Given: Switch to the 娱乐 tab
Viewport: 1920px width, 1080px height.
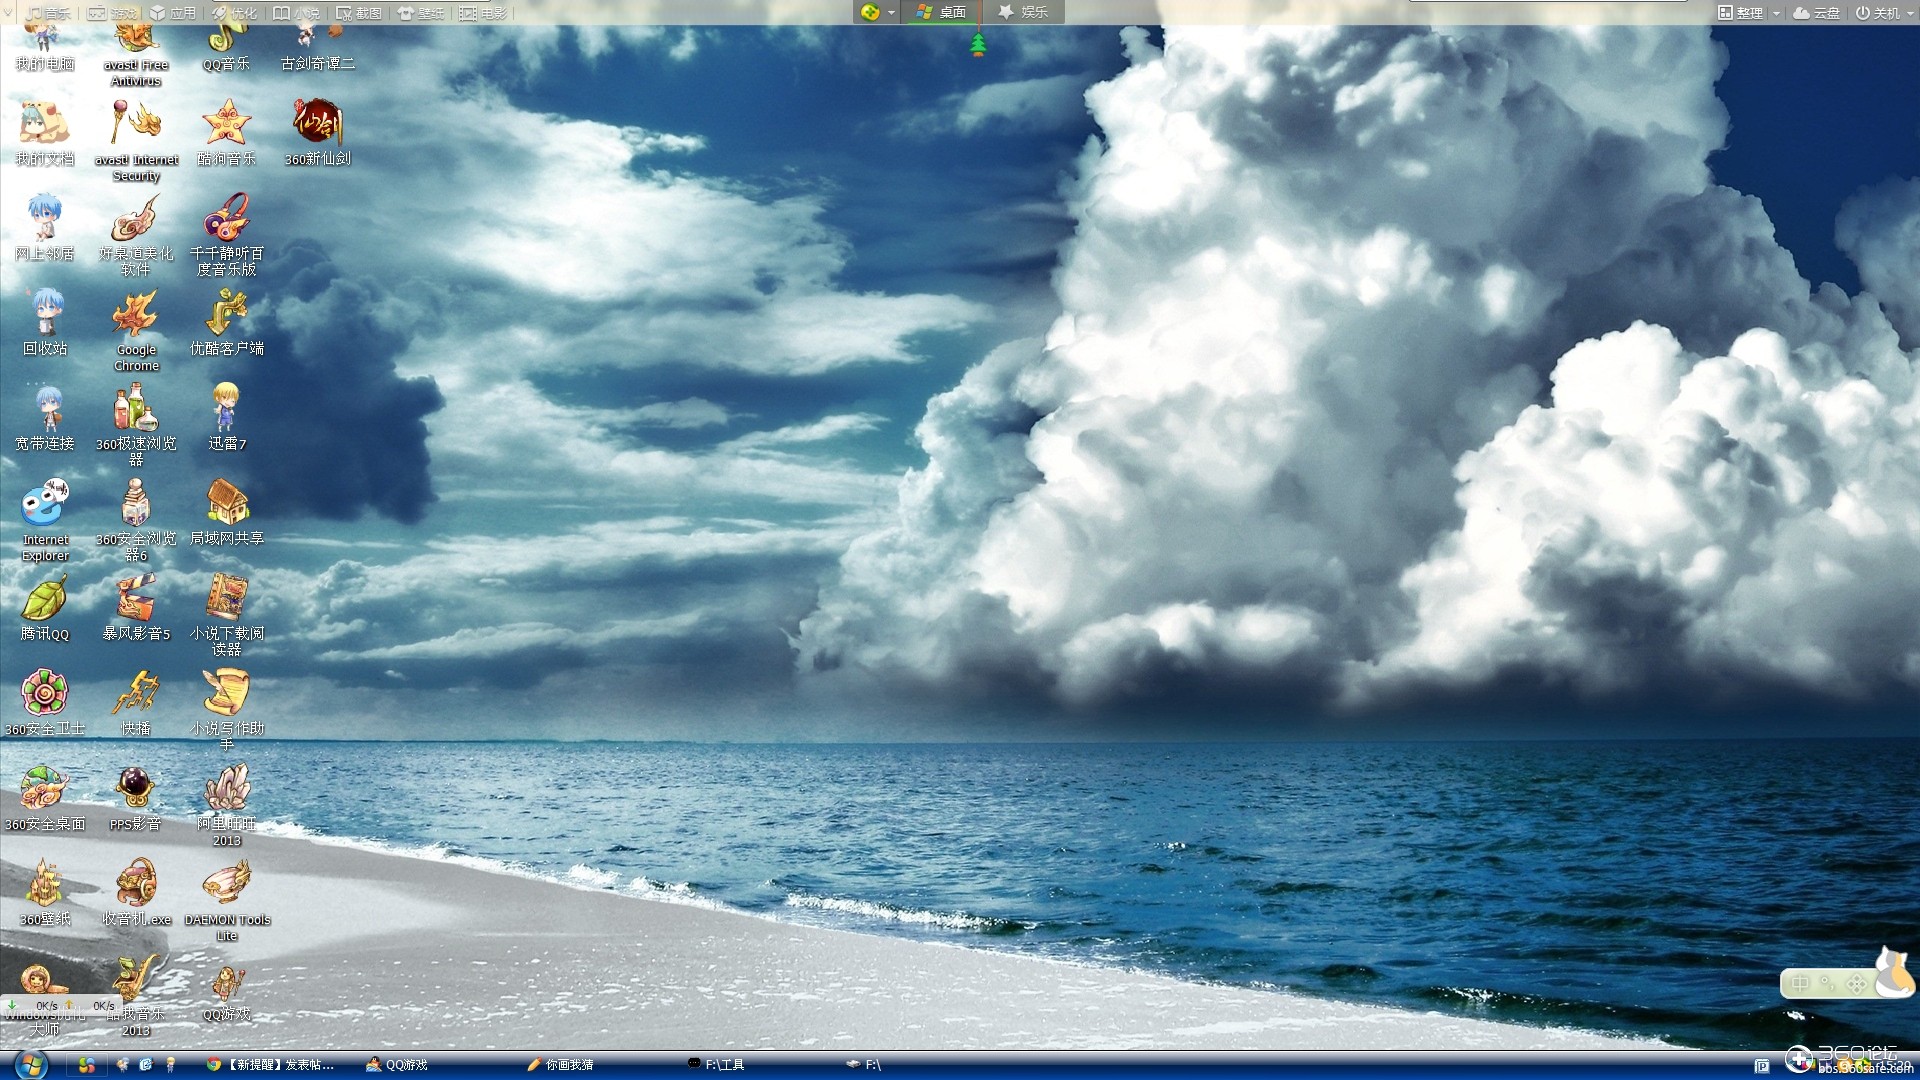Looking at the screenshot, I should [1023, 12].
